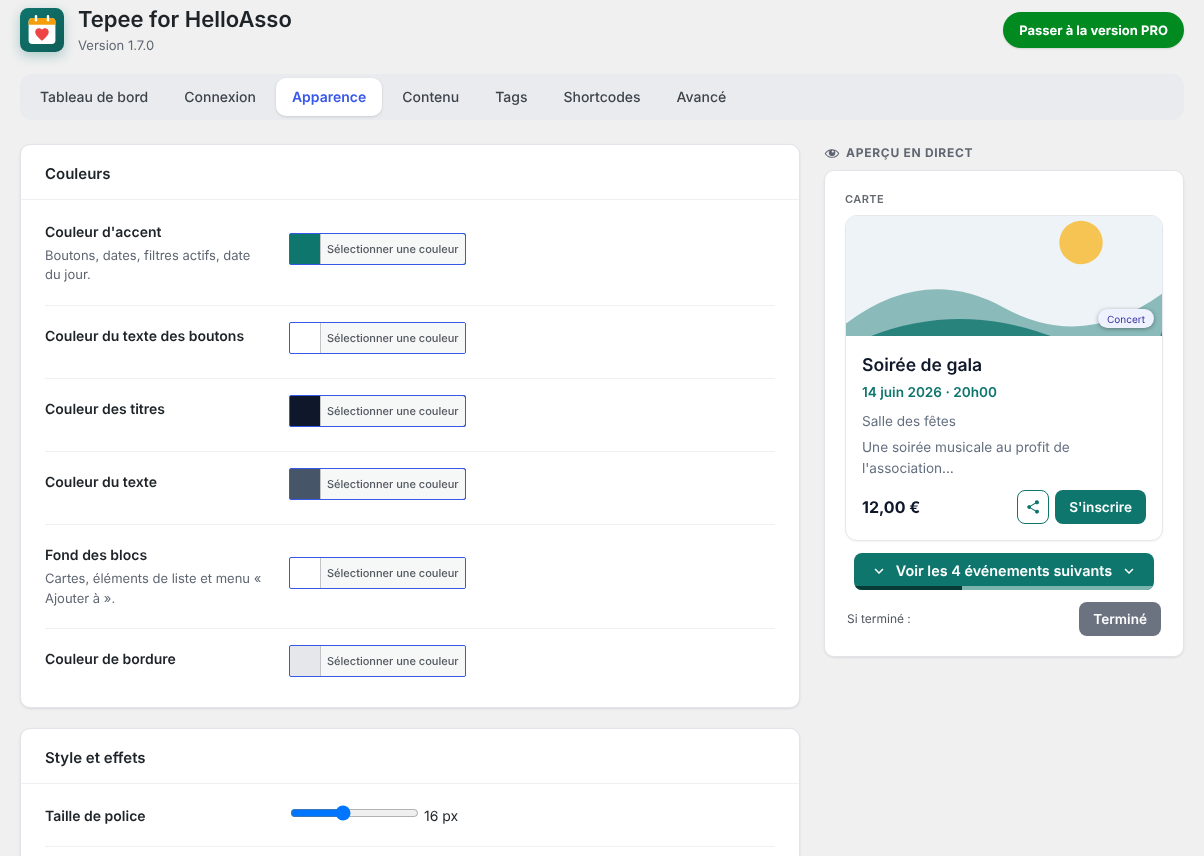The height and width of the screenshot is (856, 1204).
Task: Click the Tepee for HelloAsso title
Action: [x=185, y=19]
